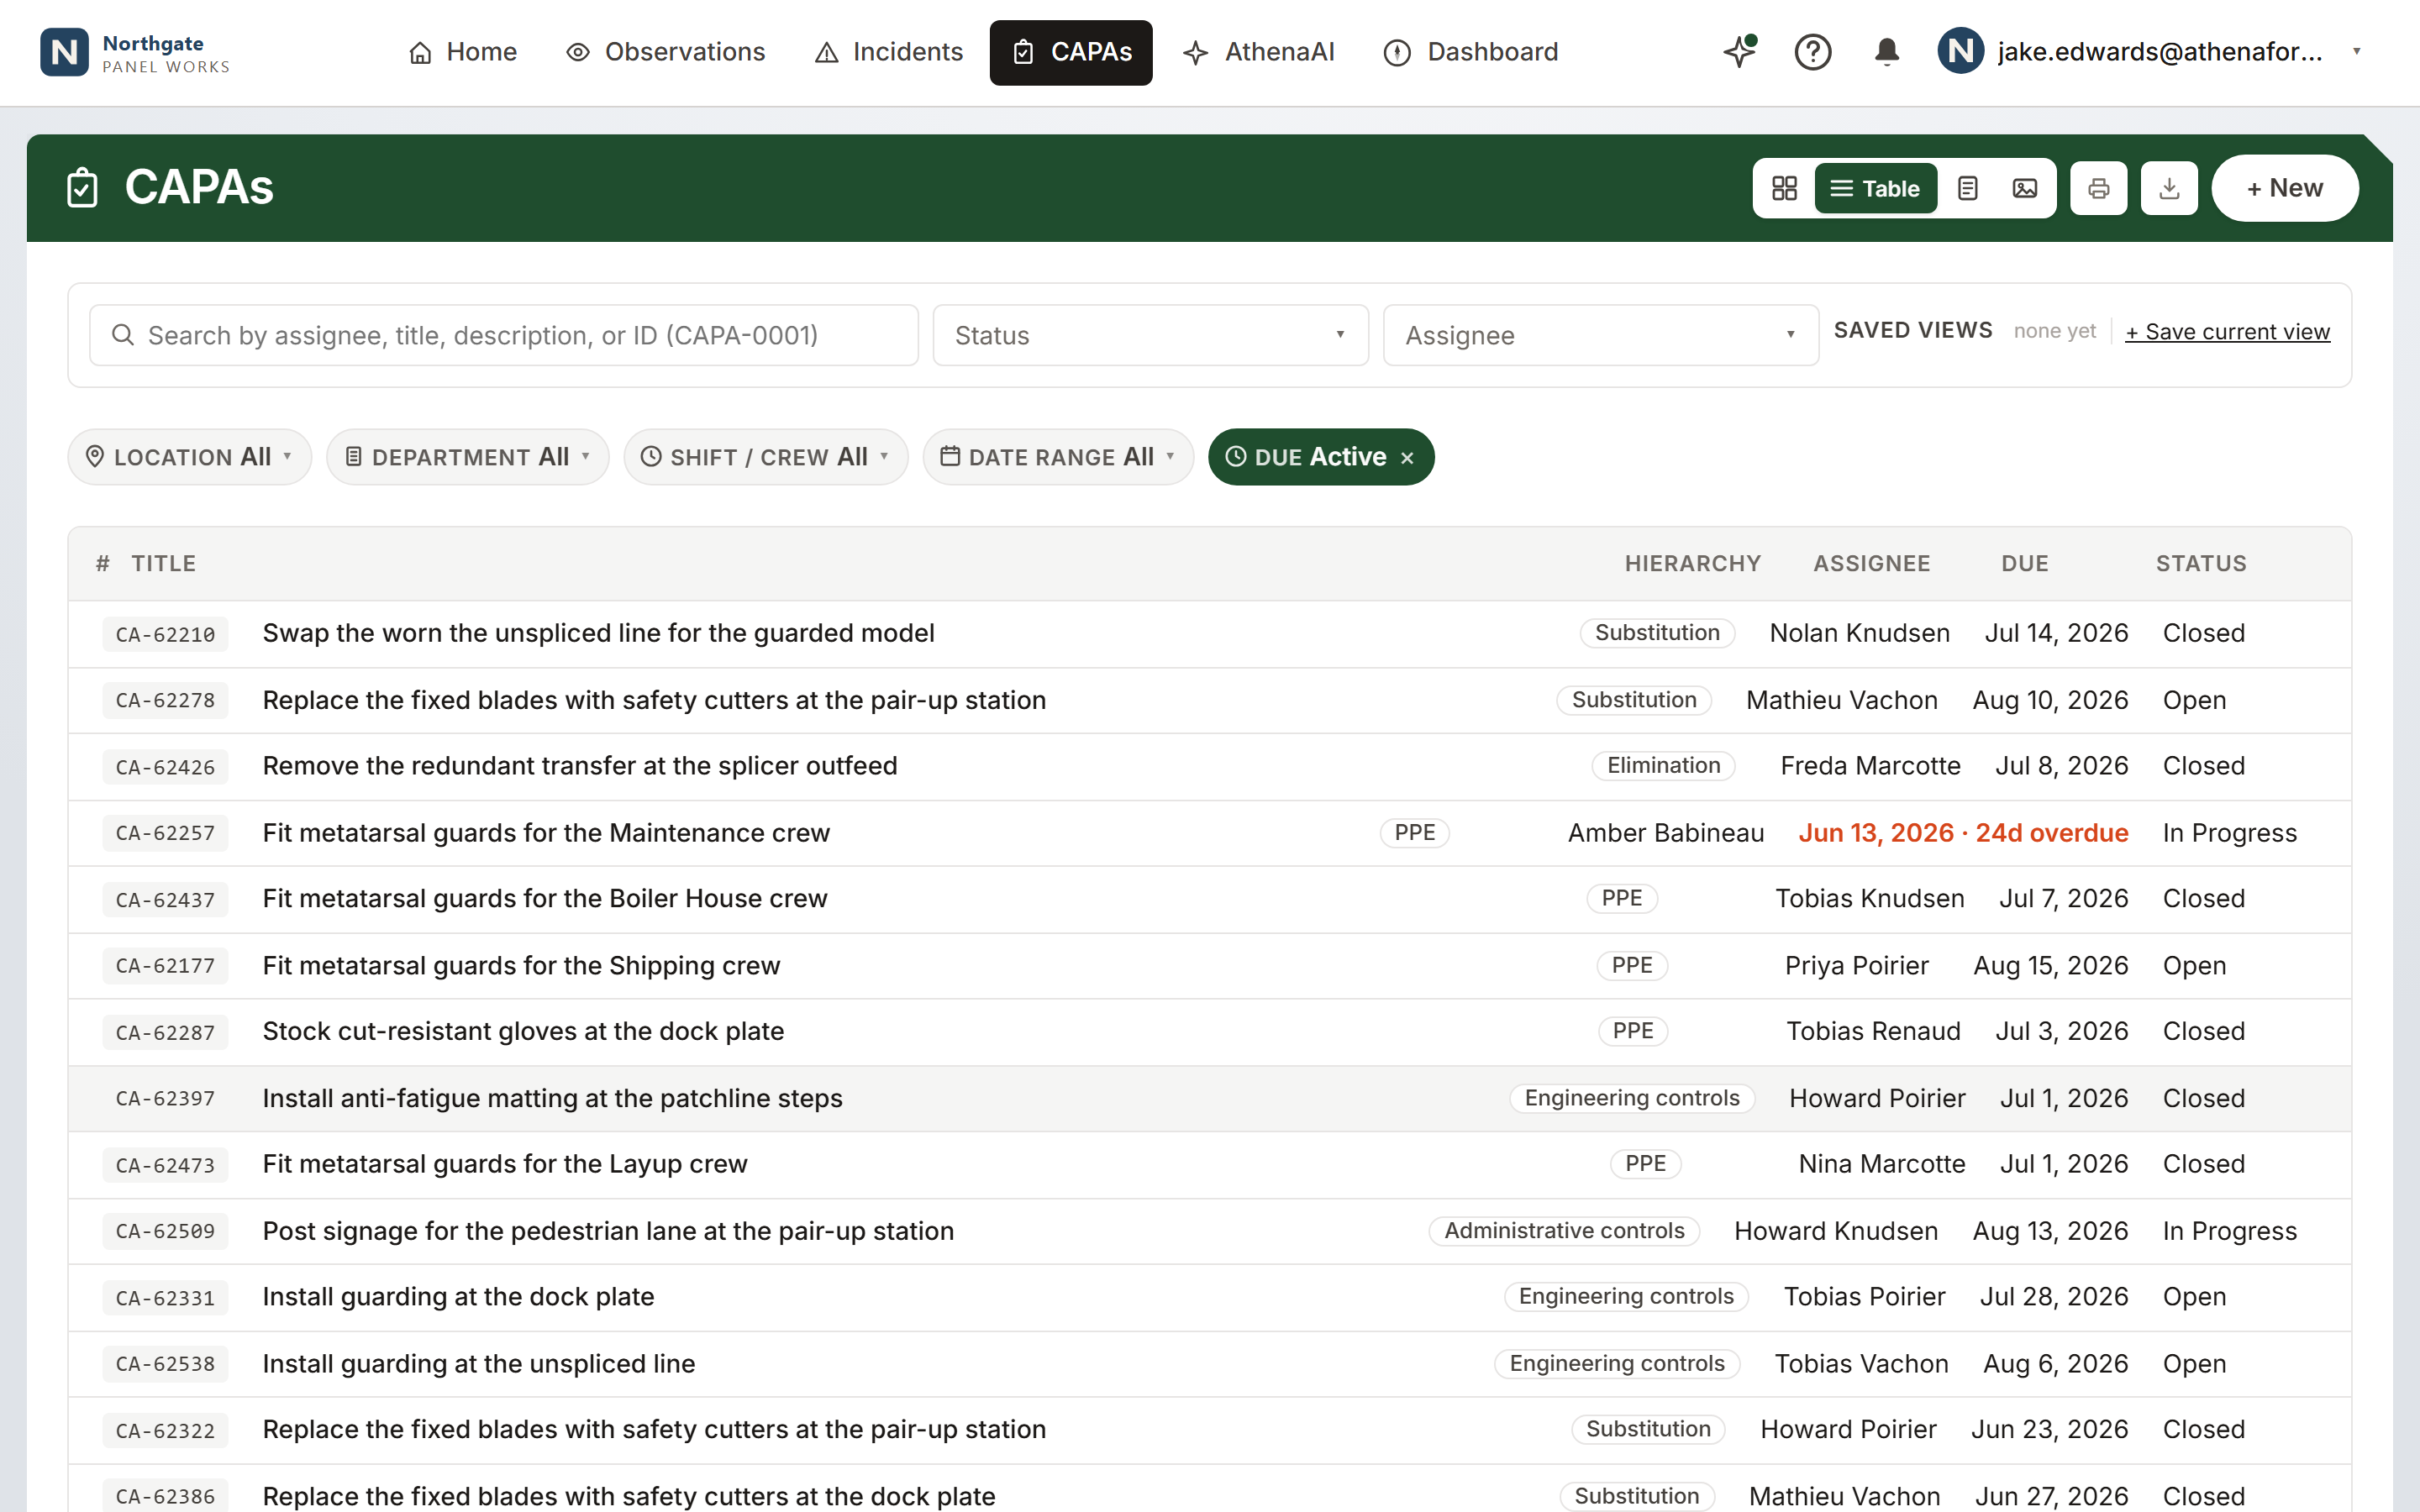This screenshot has width=2420, height=1512.
Task: Click Substitution tag on CA-62210 row
Action: (1657, 633)
